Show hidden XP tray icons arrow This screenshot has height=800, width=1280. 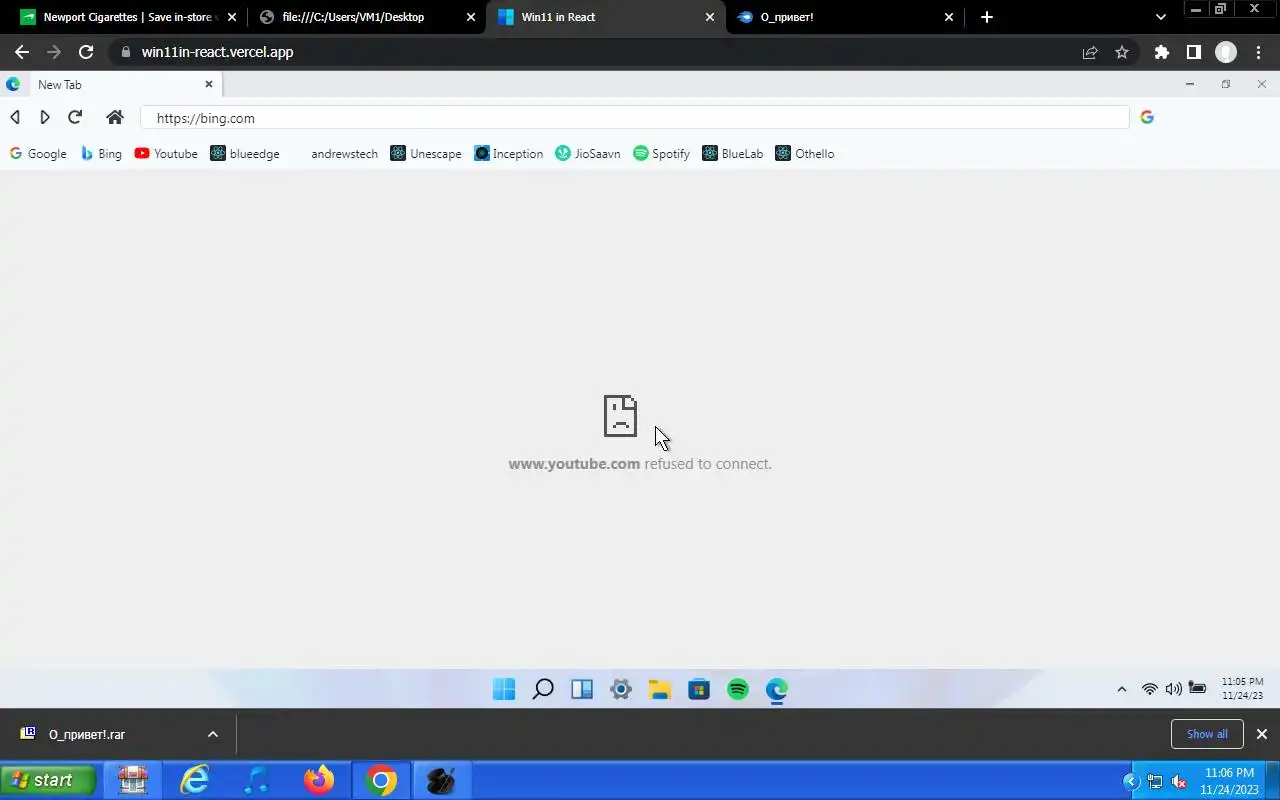coord(1131,782)
